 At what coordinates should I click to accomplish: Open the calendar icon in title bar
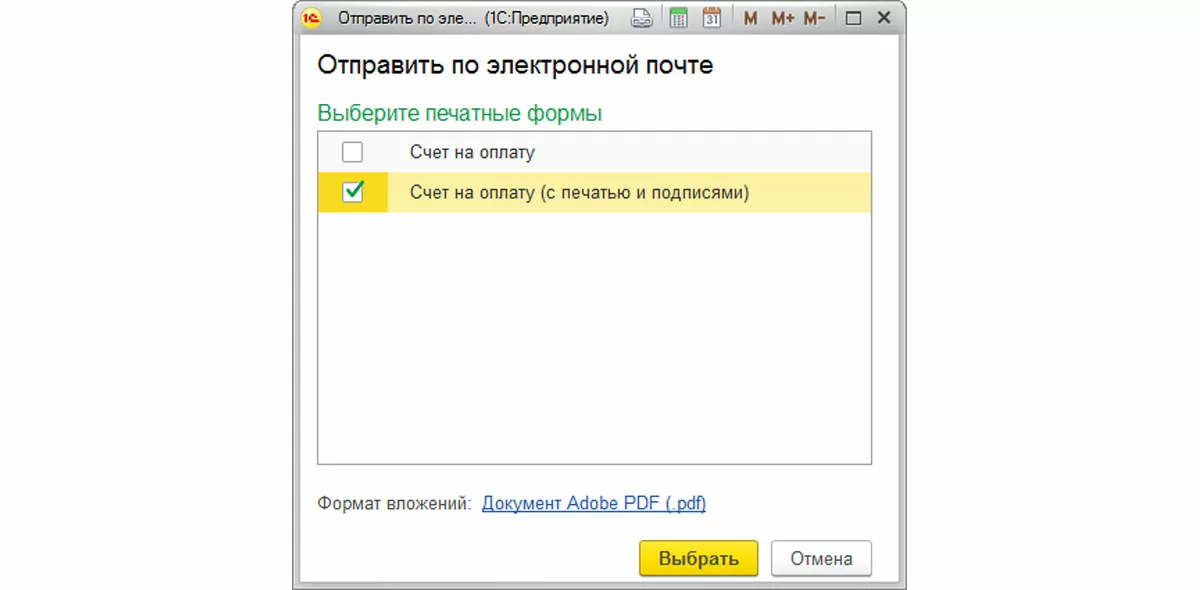pyautogui.click(x=712, y=18)
